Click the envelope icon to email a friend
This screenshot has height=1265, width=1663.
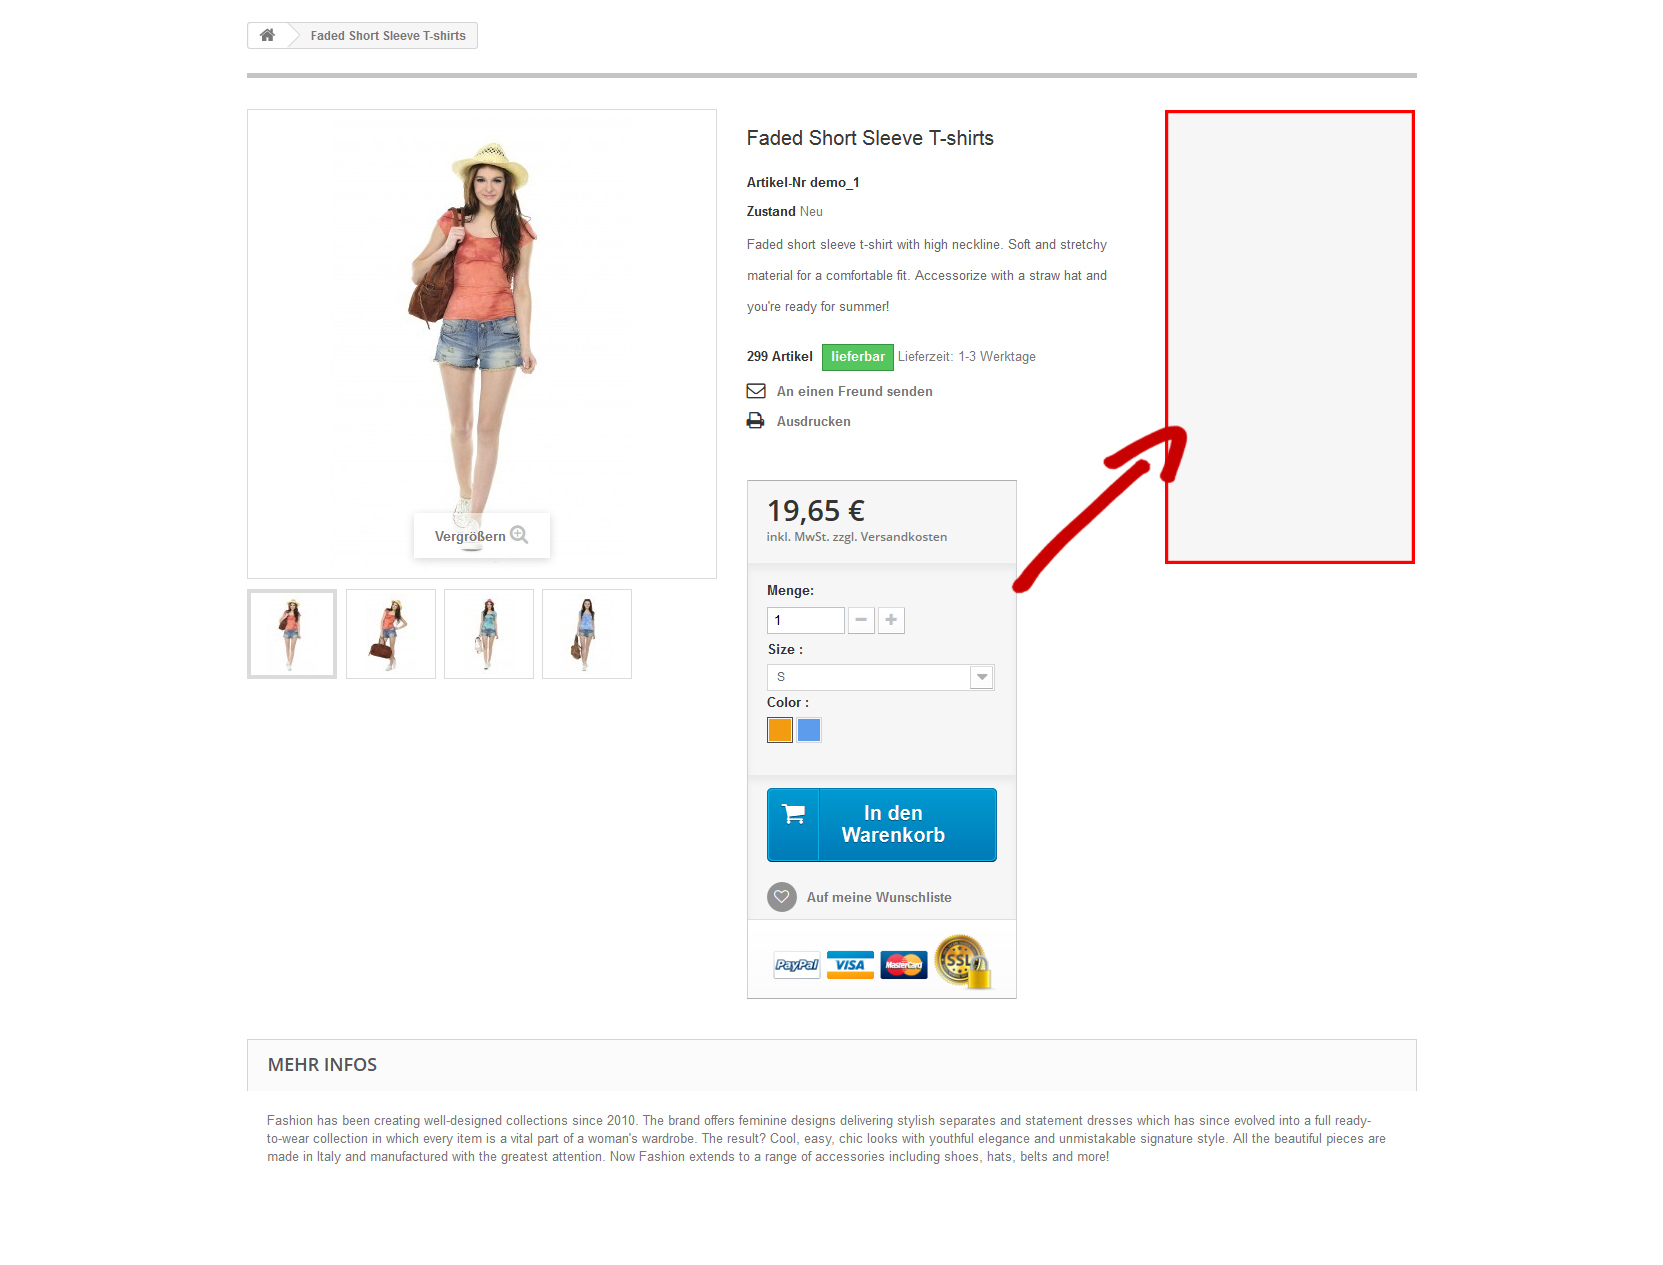(x=756, y=391)
